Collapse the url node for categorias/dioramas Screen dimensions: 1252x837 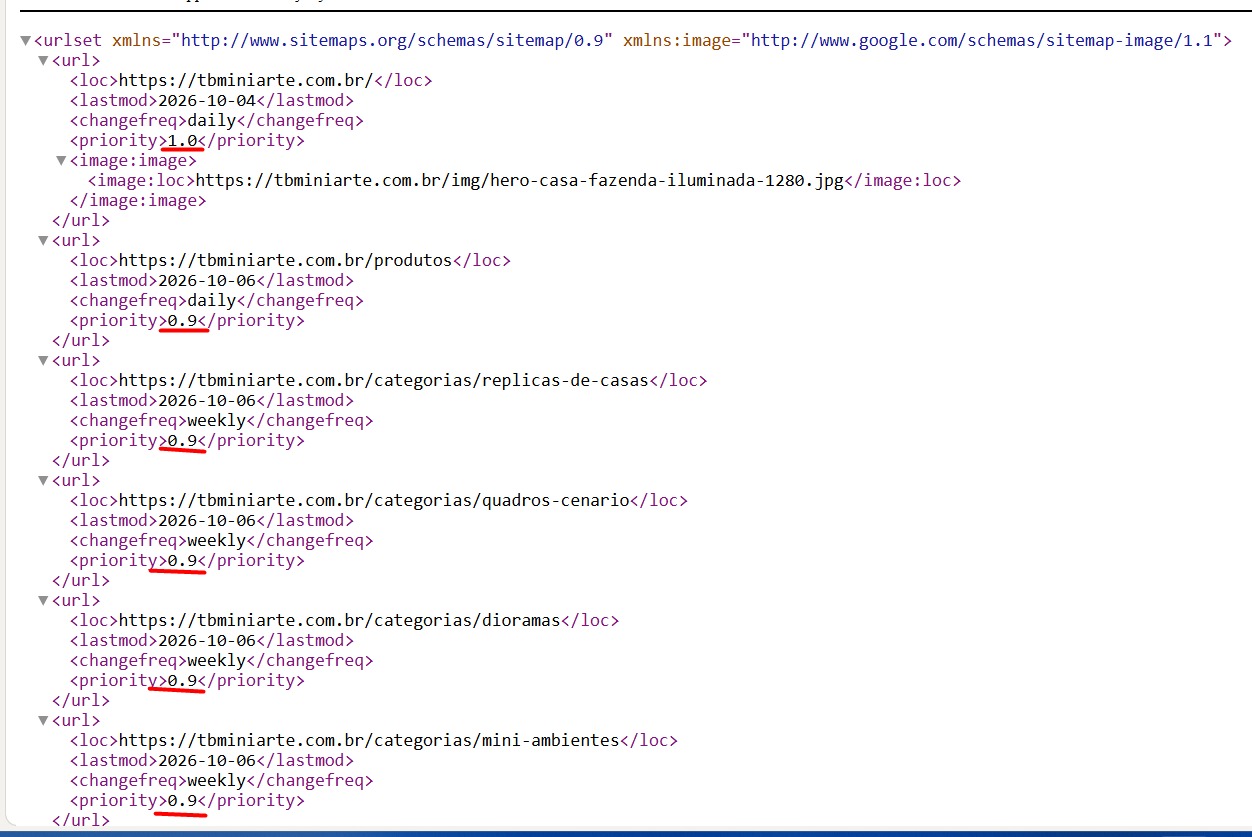[x=43, y=601]
